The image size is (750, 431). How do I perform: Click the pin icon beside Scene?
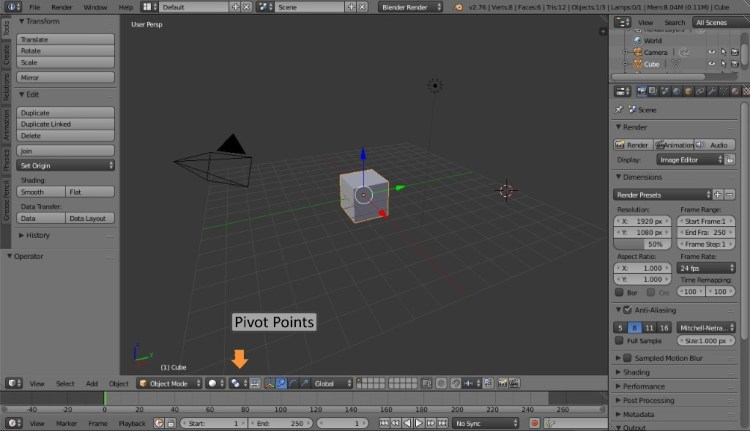tap(619, 110)
